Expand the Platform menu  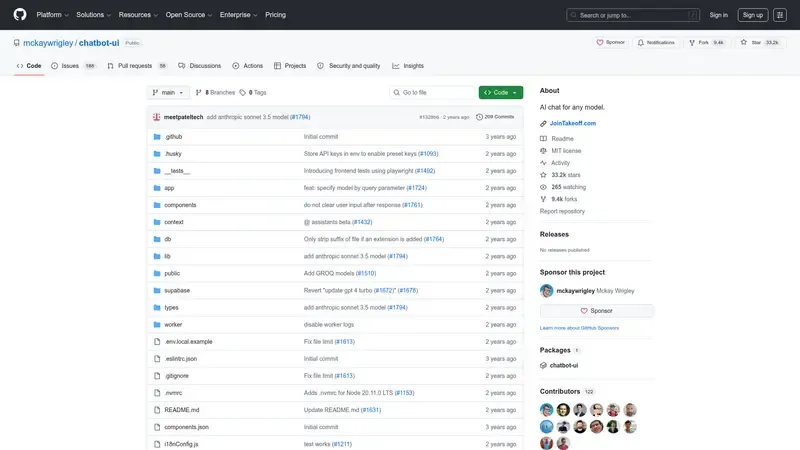(x=53, y=15)
